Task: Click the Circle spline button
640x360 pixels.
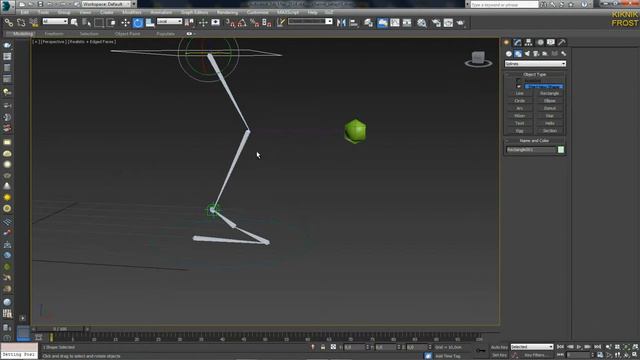Action: (520, 101)
